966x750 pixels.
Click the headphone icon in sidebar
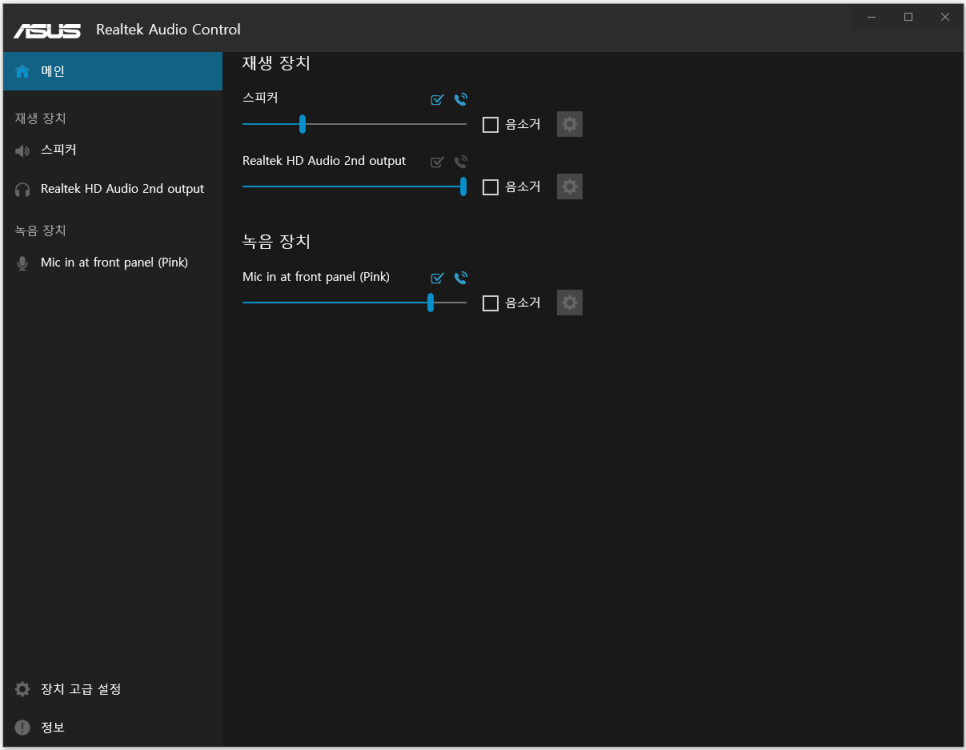pos(22,190)
